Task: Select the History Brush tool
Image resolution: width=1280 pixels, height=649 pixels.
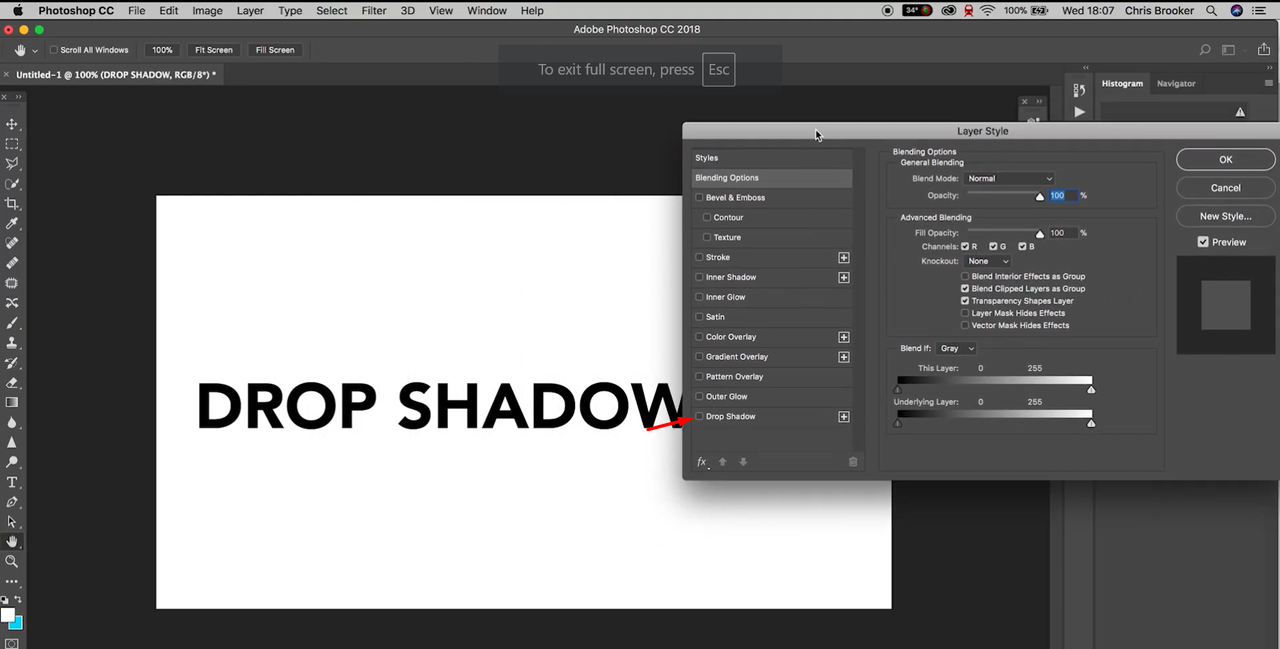Action: pyautogui.click(x=12, y=363)
